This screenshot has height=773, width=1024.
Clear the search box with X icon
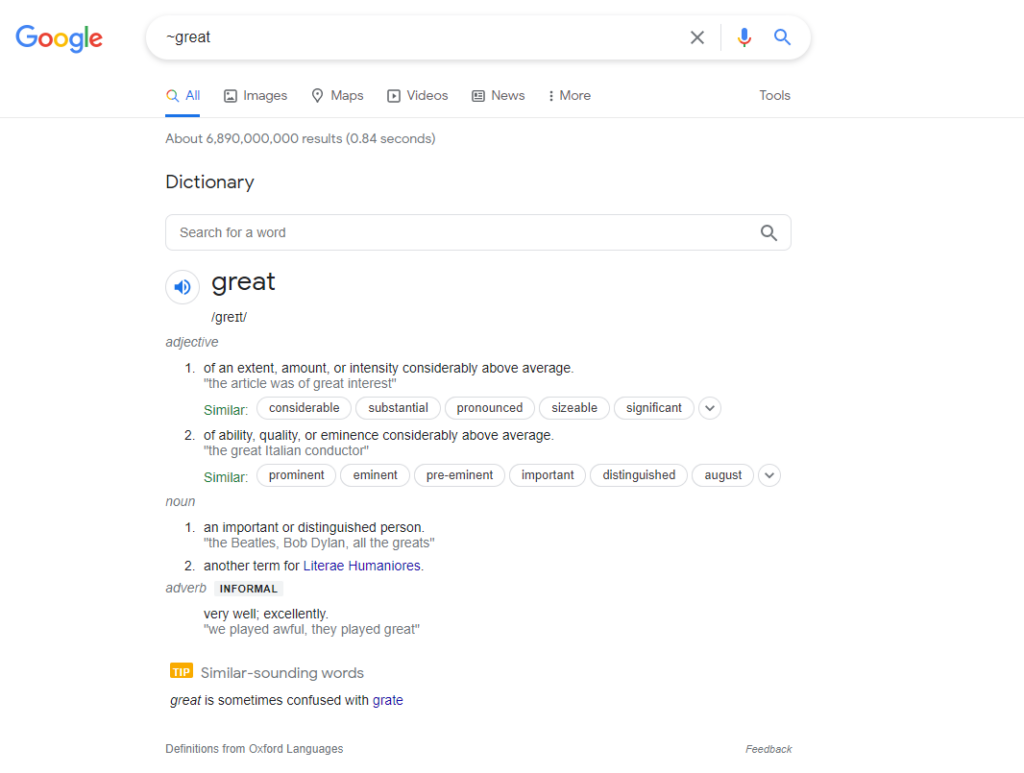697,38
